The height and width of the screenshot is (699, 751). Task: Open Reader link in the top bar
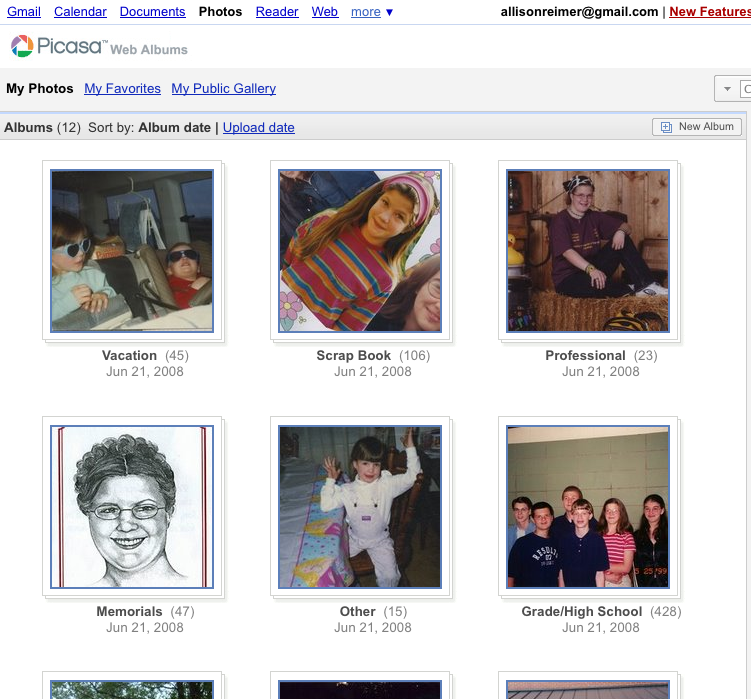(277, 11)
